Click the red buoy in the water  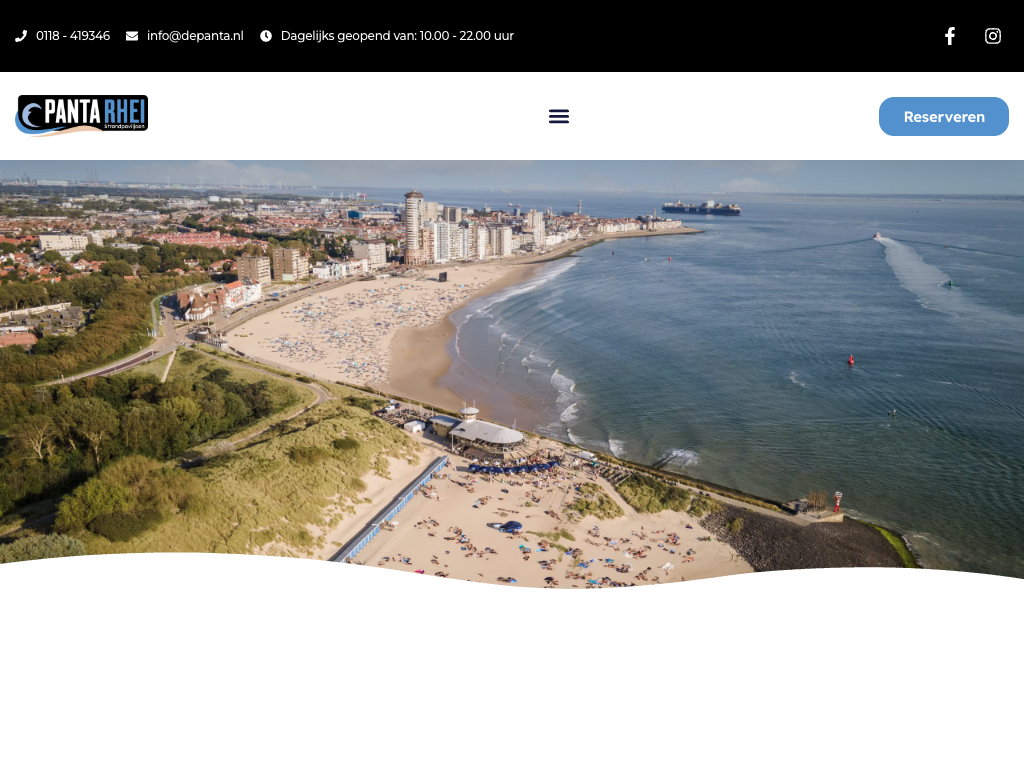pos(851,359)
